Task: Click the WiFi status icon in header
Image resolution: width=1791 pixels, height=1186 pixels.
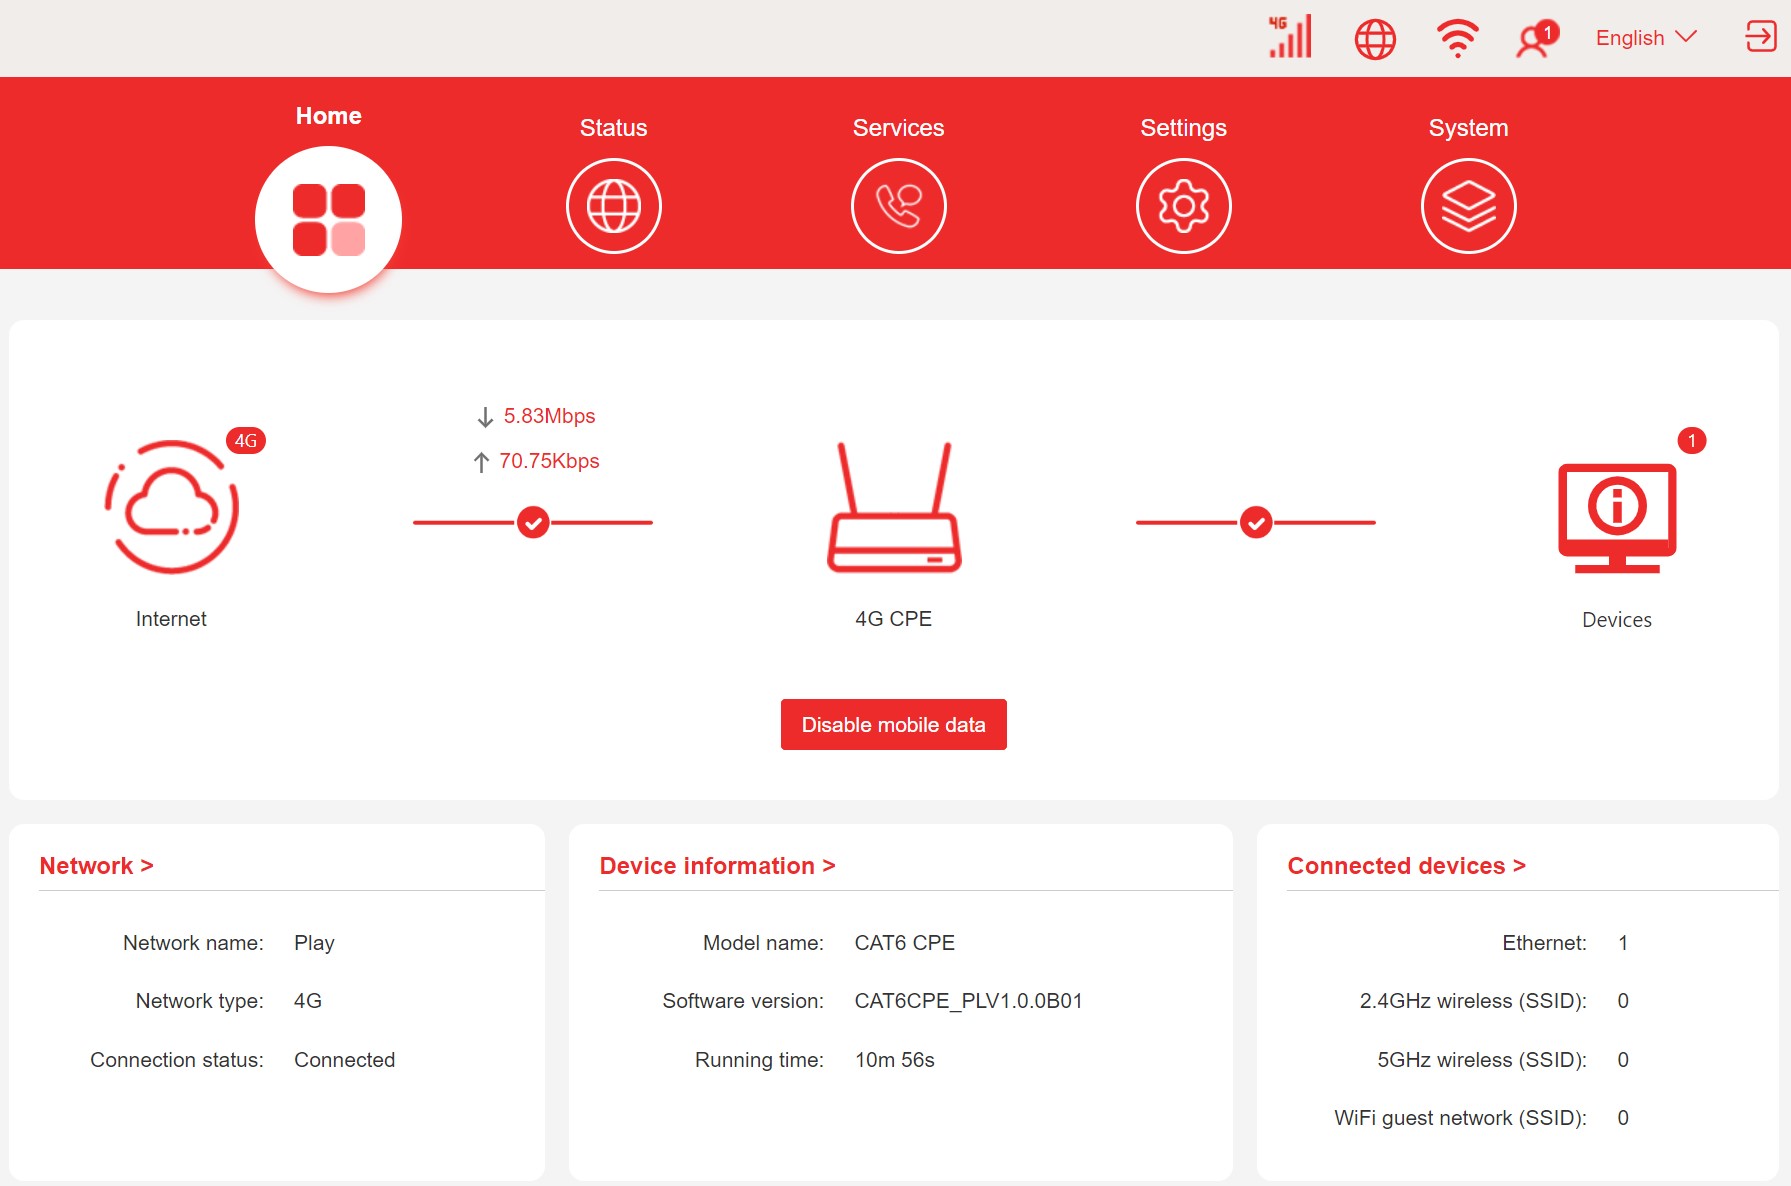Action: click(1457, 39)
